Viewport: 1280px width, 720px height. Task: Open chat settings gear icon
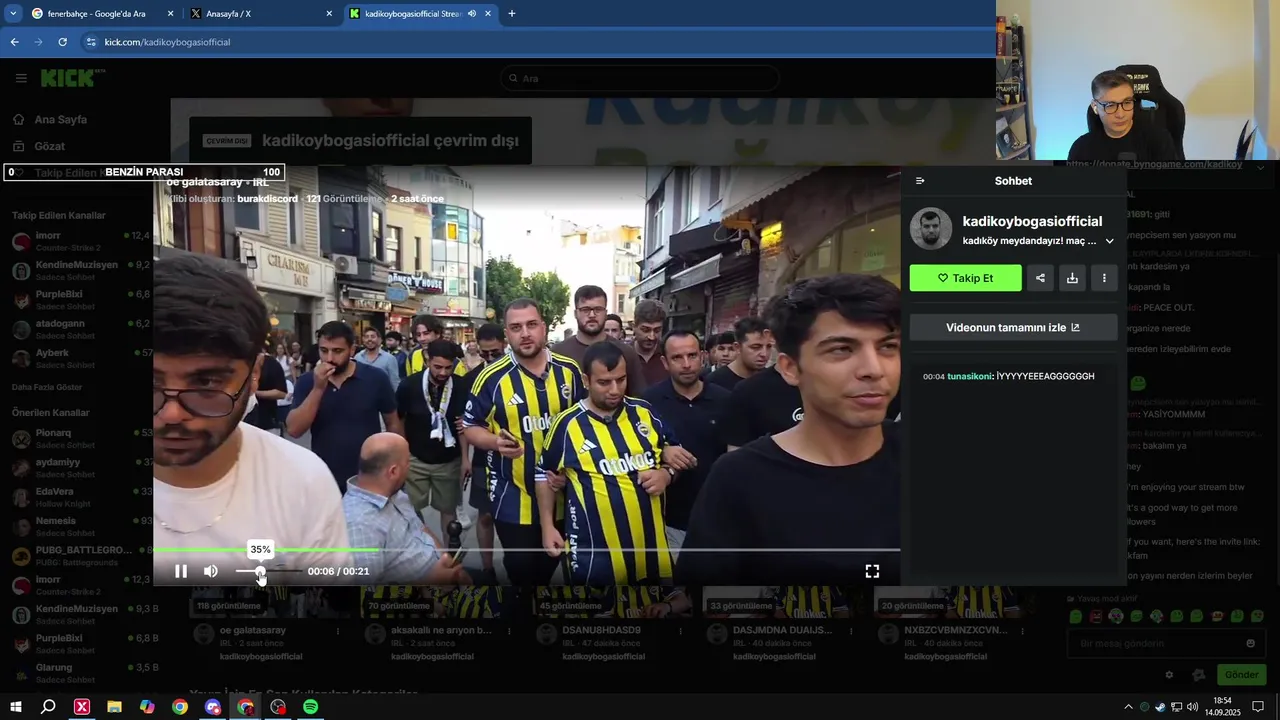point(1169,675)
